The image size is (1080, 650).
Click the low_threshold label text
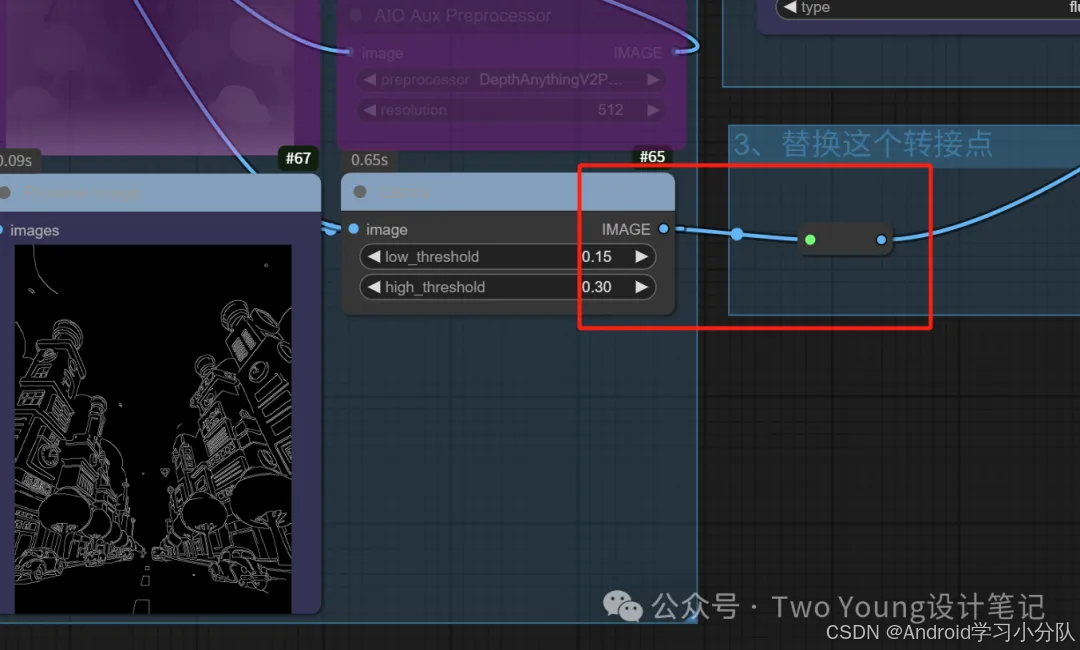click(x=432, y=257)
